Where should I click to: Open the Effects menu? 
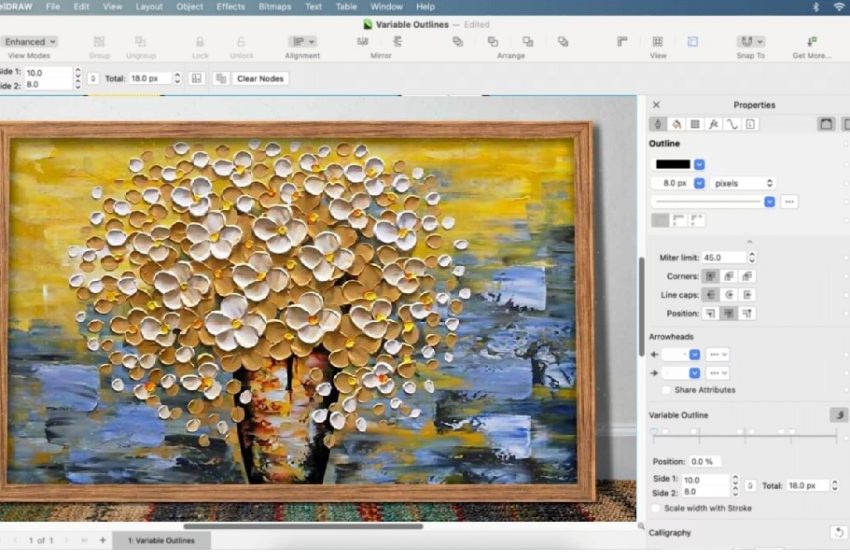click(230, 7)
